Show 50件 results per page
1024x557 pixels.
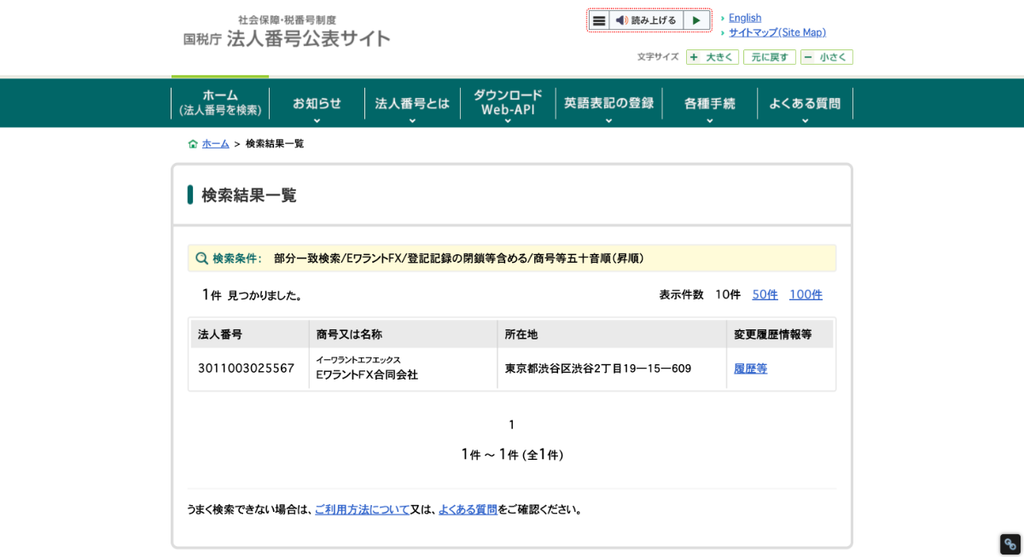(765, 294)
